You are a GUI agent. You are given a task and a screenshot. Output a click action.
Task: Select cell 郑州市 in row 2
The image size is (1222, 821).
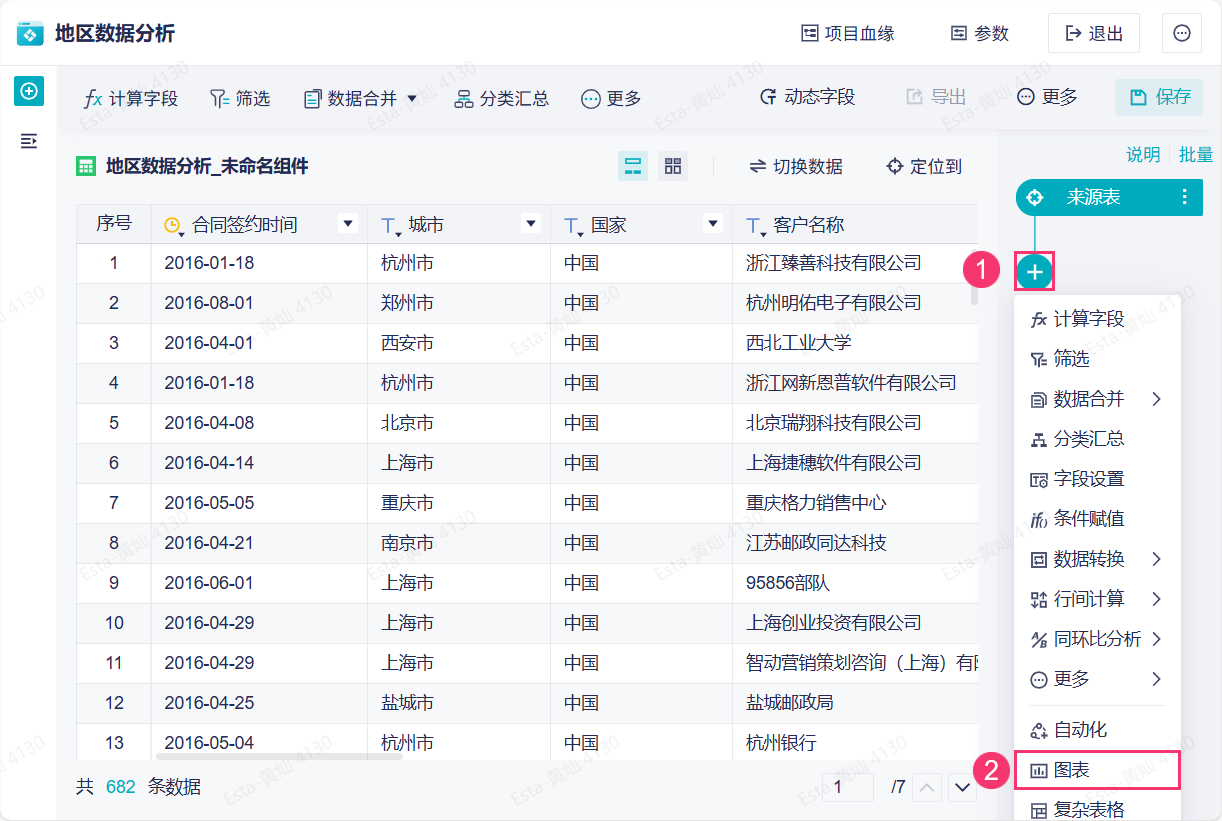[459, 303]
